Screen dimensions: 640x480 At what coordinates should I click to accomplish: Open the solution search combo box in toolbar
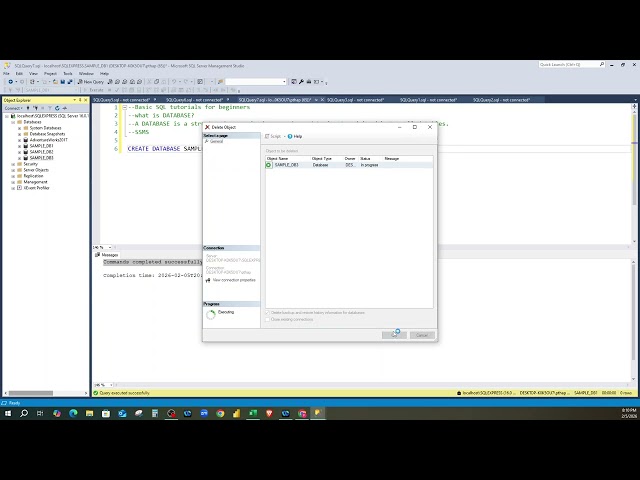256,82
